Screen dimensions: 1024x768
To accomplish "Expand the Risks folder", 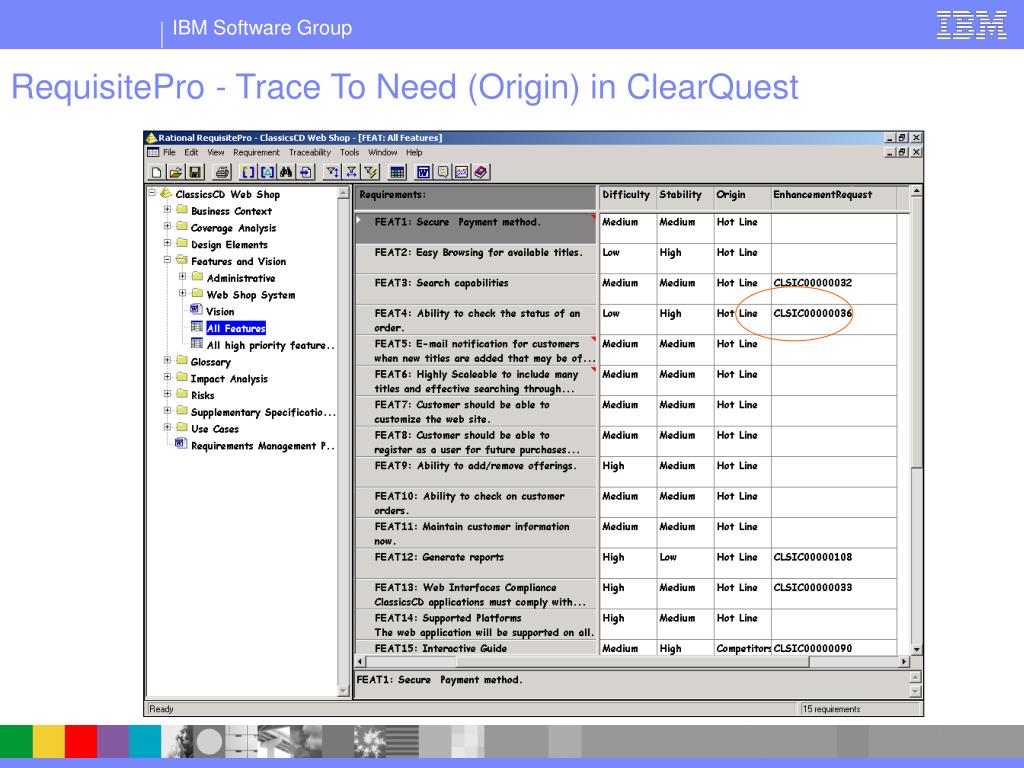I will [x=167, y=394].
